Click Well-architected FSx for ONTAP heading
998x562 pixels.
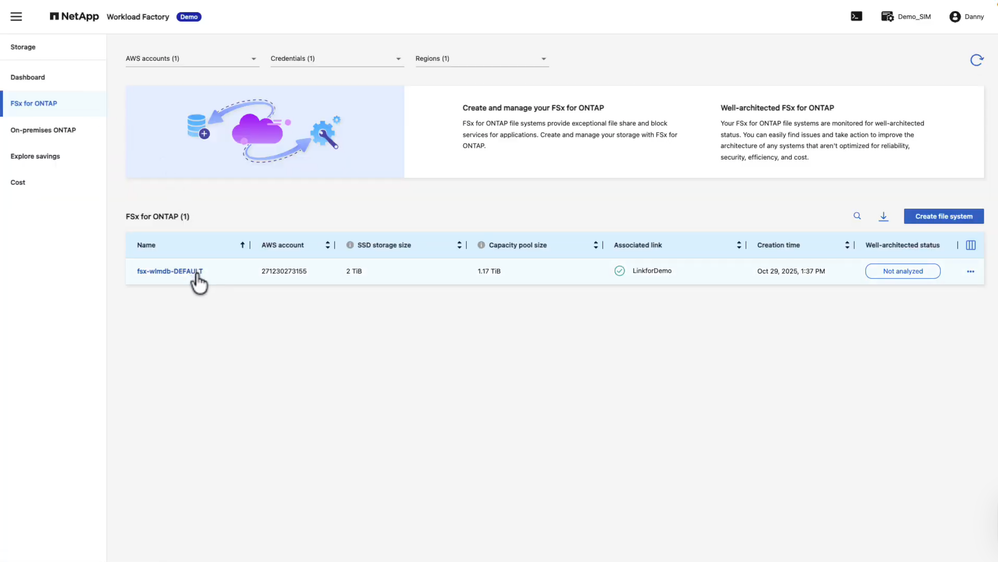777,108
